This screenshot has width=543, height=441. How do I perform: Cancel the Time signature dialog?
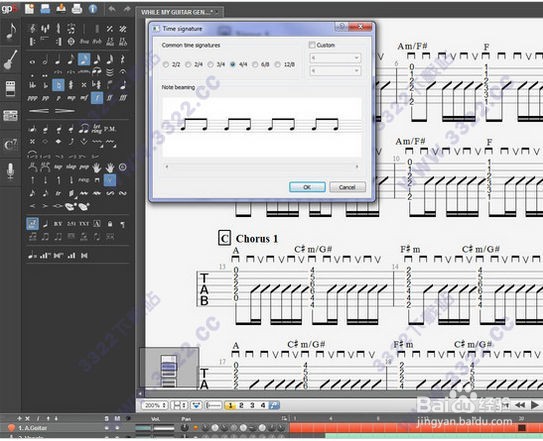(347, 187)
